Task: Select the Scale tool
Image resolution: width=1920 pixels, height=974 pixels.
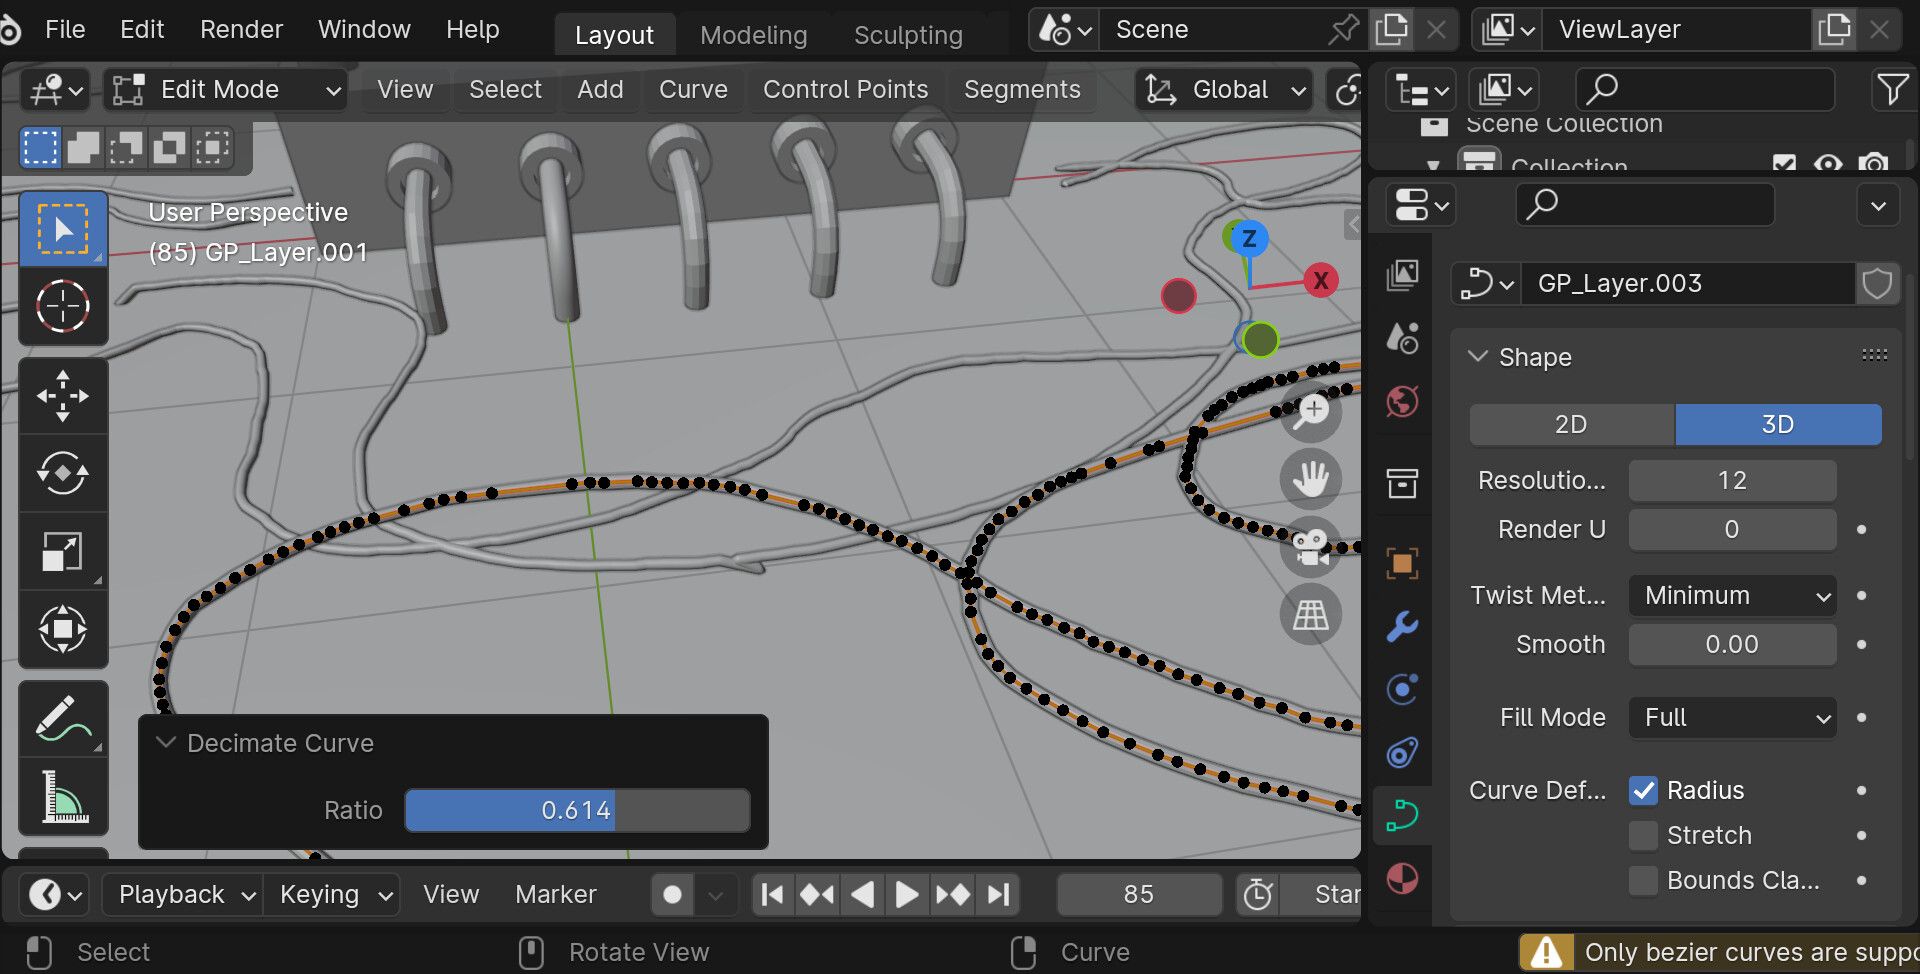Action: [x=63, y=552]
